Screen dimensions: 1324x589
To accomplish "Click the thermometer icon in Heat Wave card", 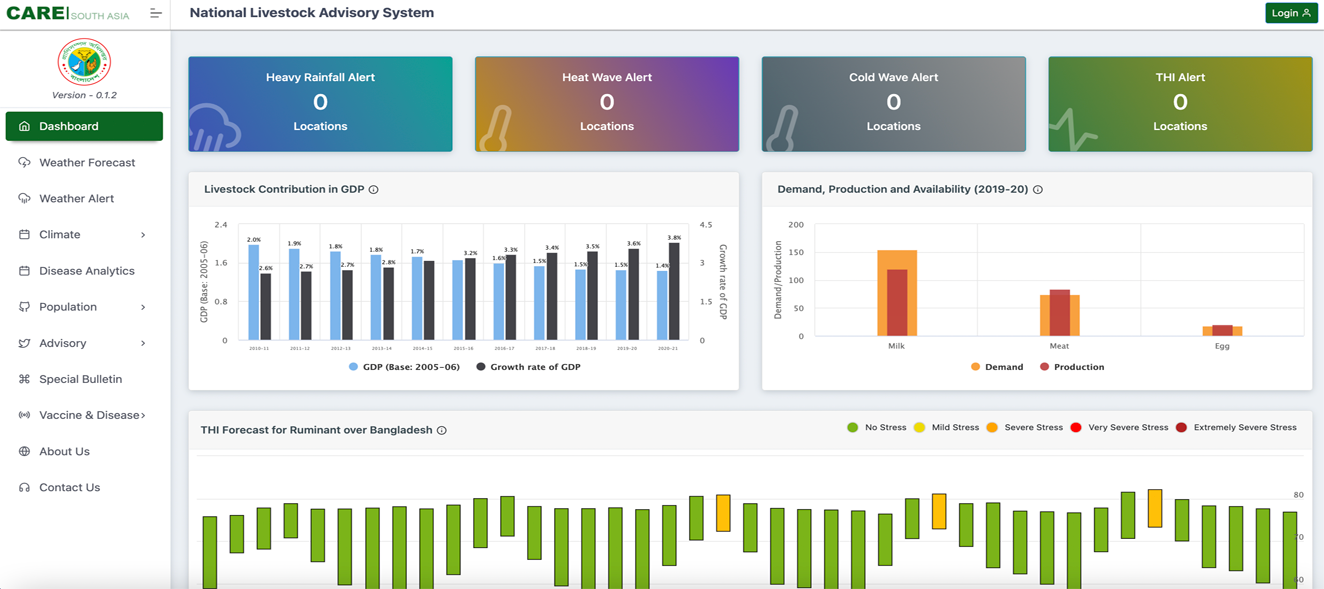I will pyautogui.click(x=496, y=128).
